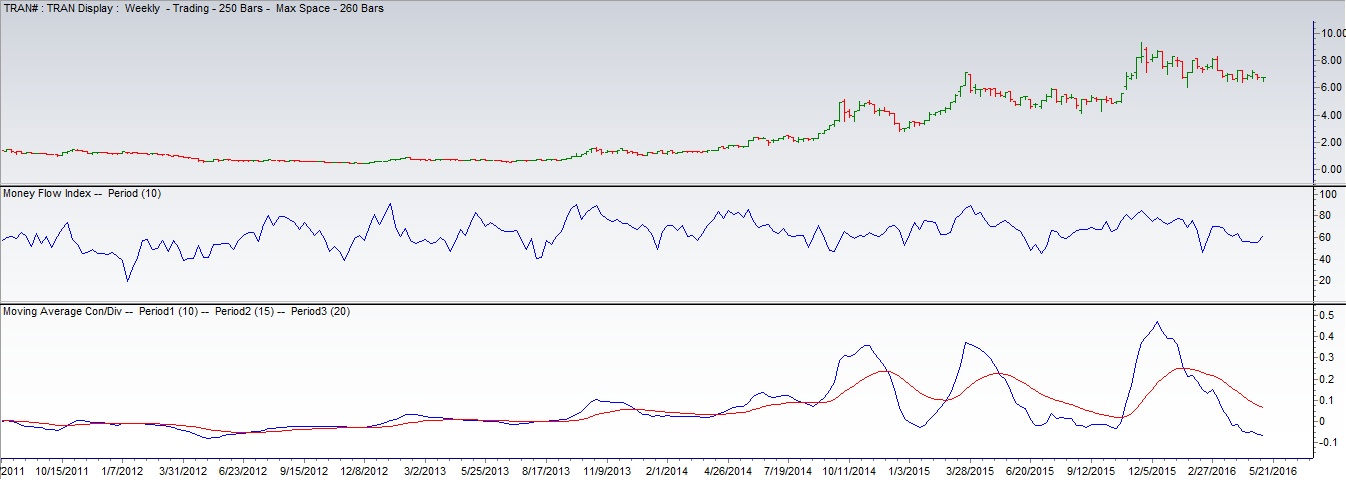
Task: Select 40 on the Money Flow Index axis
Action: click(x=1327, y=259)
